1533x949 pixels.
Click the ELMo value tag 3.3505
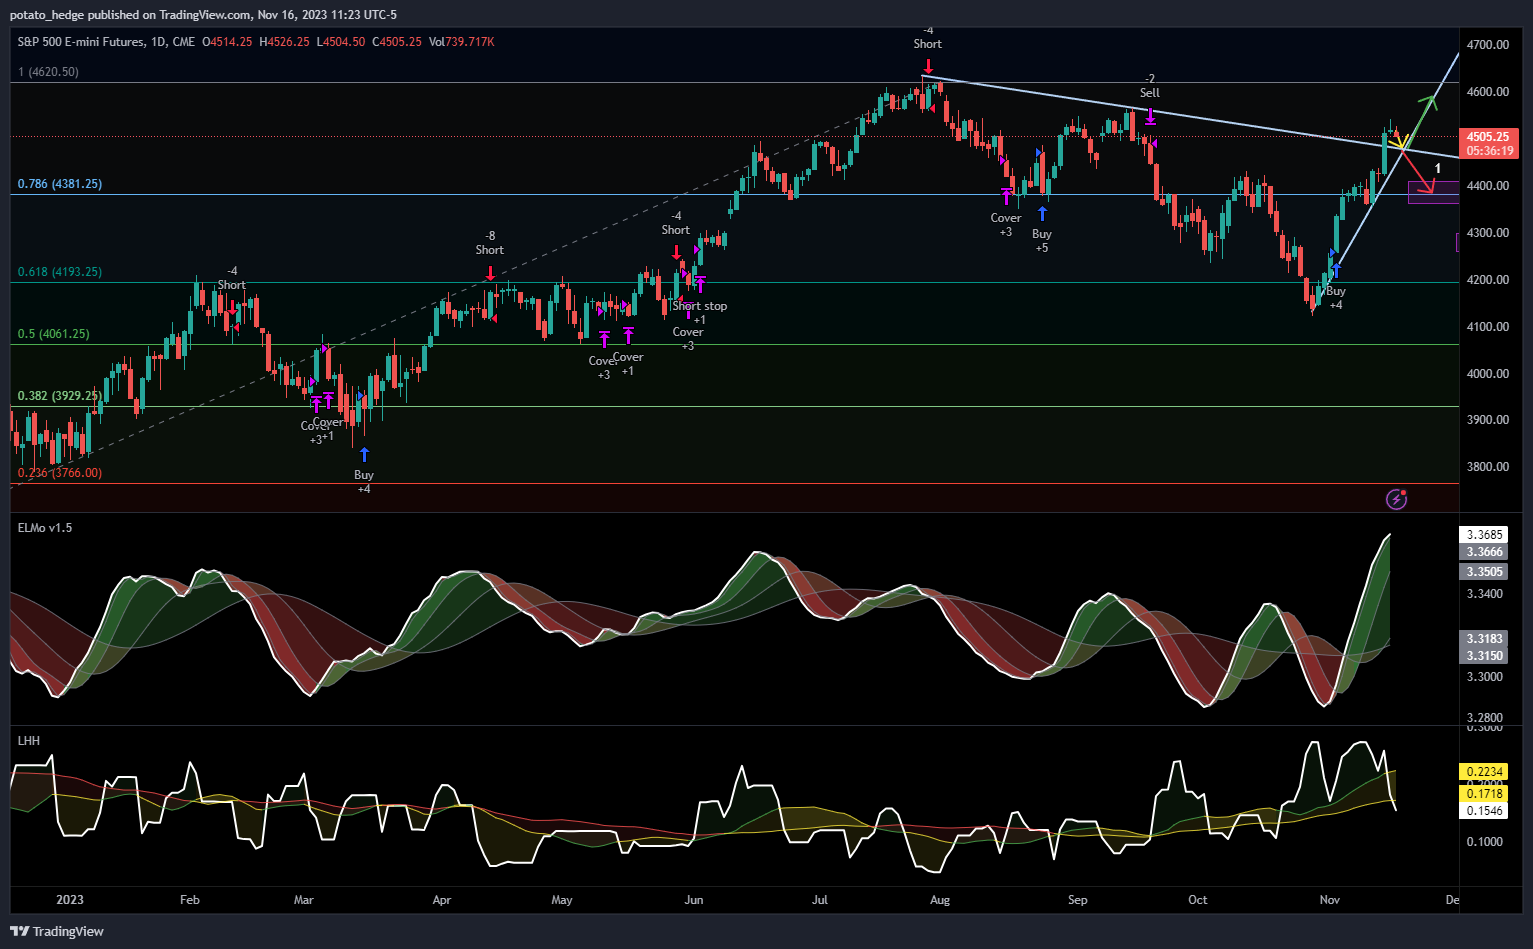(1485, 572)
